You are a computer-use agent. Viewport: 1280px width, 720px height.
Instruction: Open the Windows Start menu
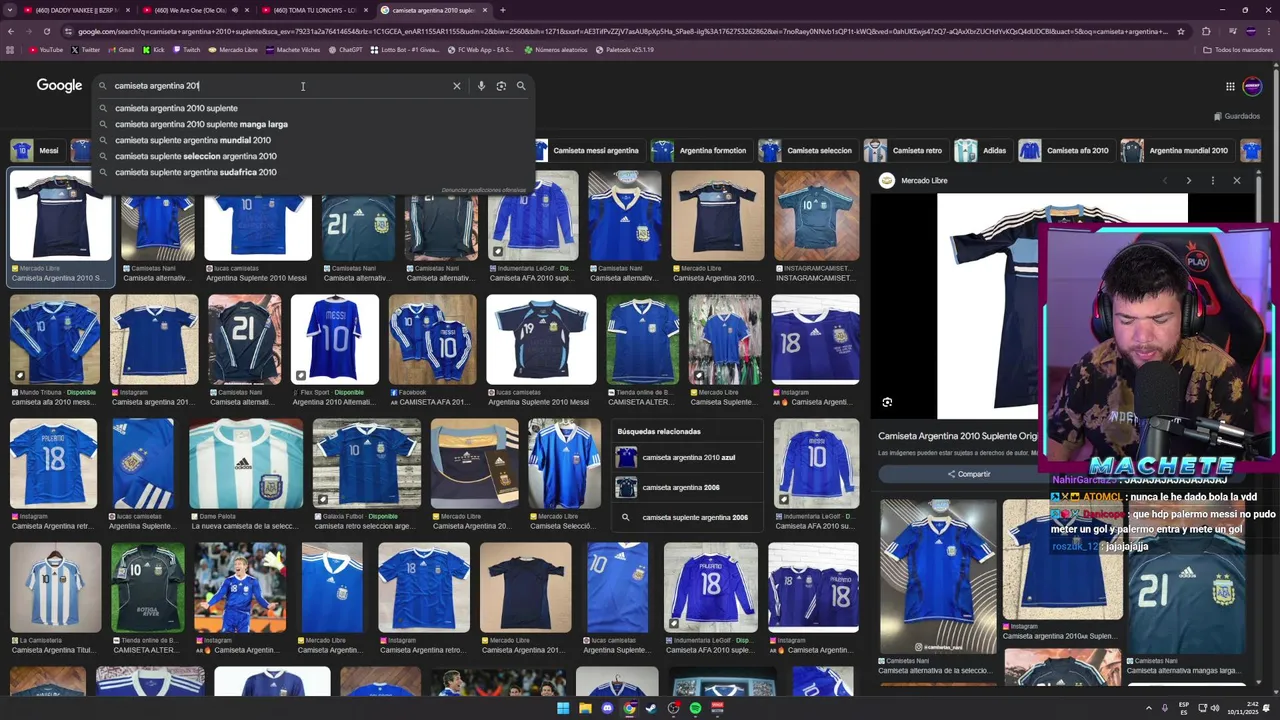[x=563, y=708]
